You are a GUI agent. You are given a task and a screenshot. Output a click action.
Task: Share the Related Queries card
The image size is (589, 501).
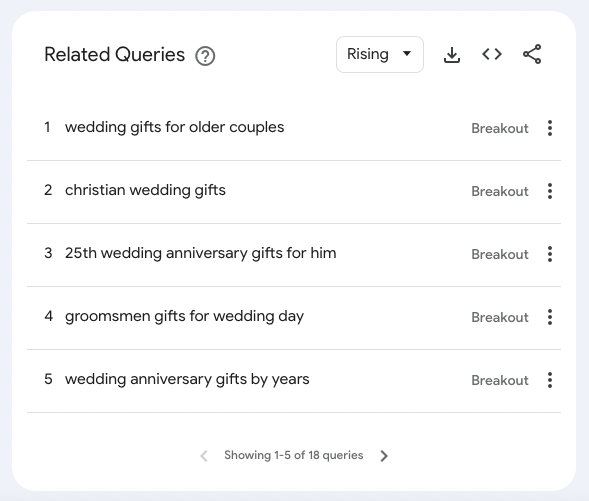pyautogui.click(x=532, y=54)
